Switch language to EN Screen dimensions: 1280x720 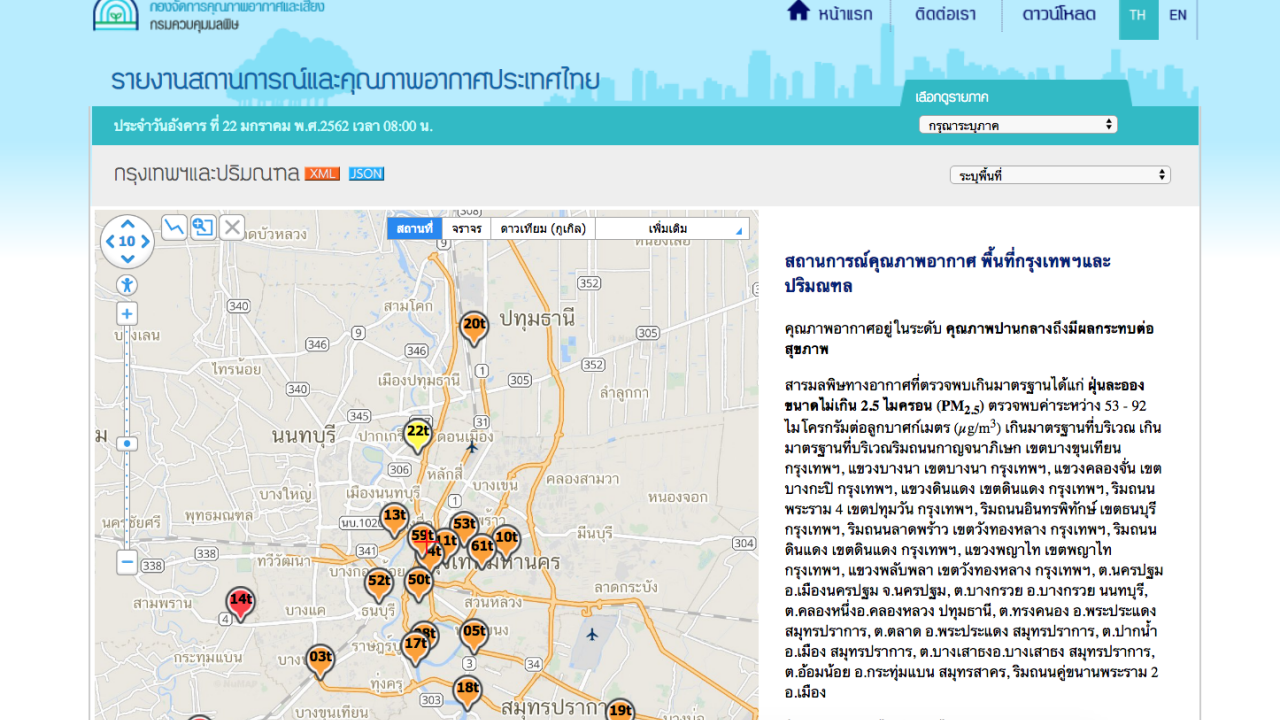(x=1178, y=15)
